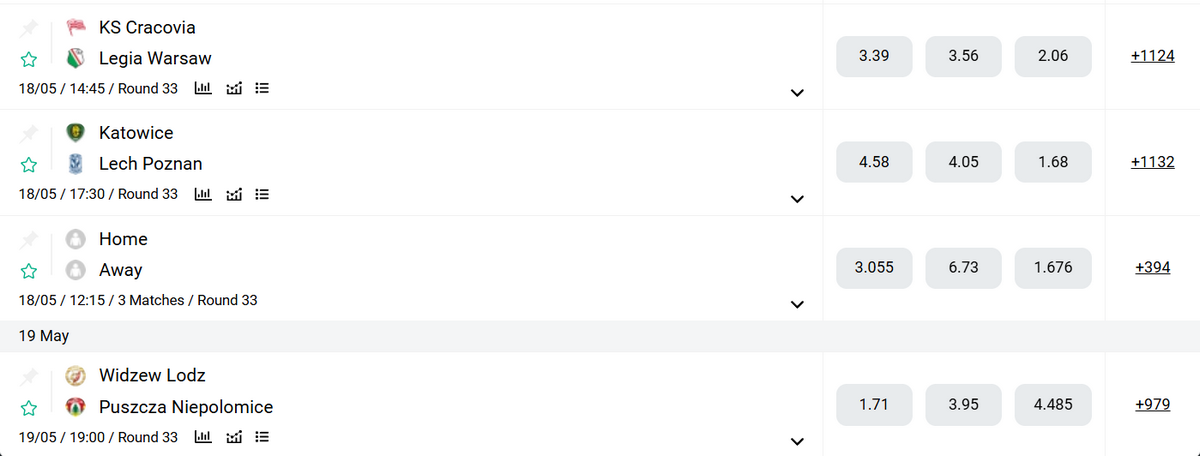Open trend chart icon for Katowice match

point(235,194)
